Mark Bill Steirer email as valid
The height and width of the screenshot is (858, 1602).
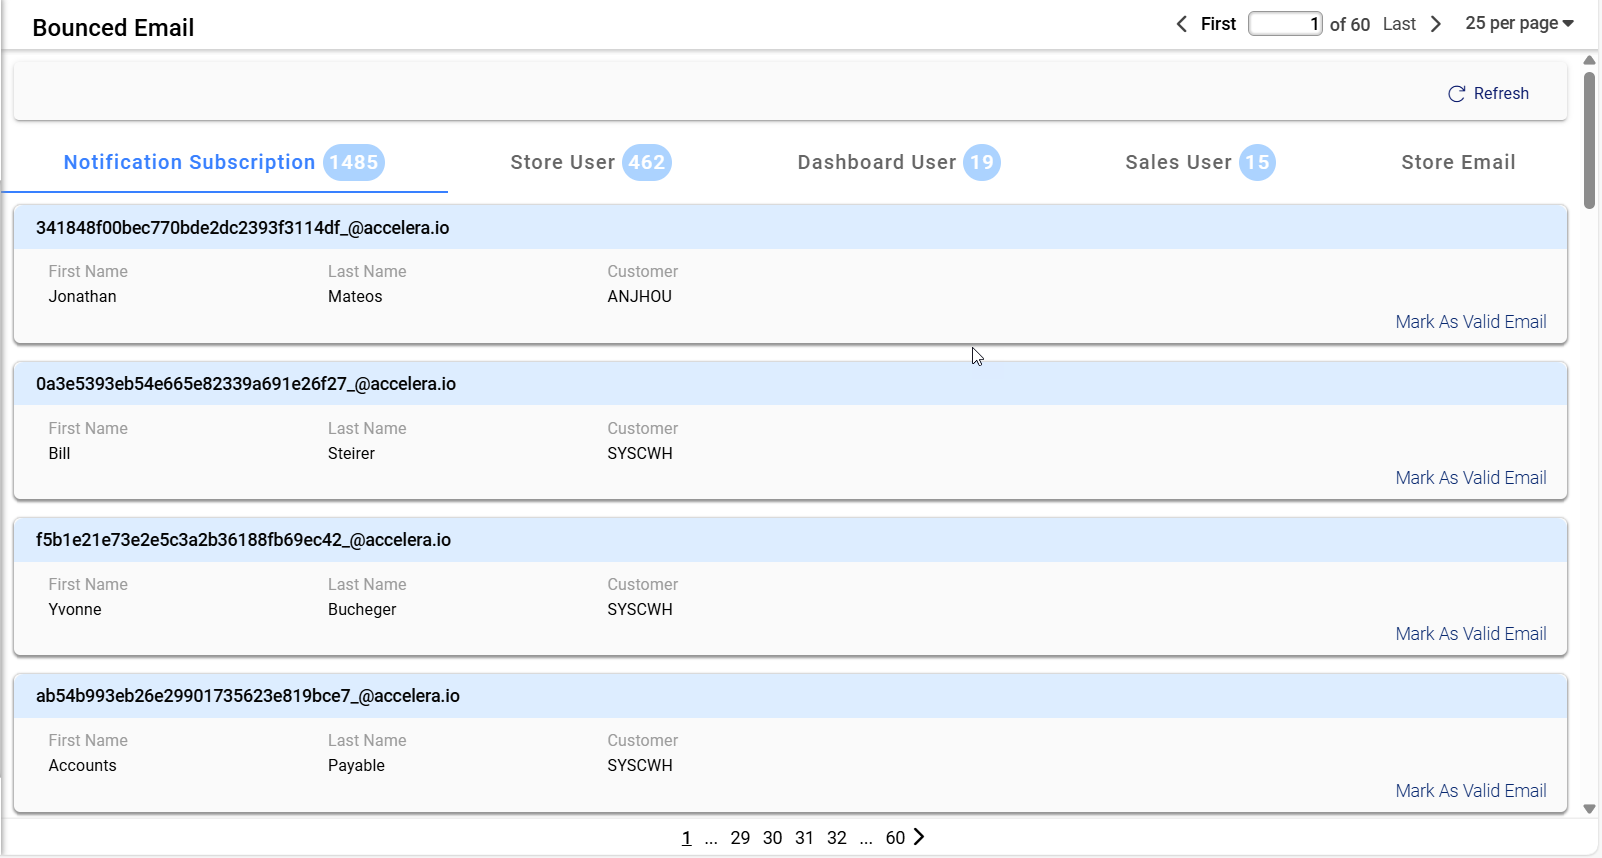pyautogui.click(x=1470, y=478)
